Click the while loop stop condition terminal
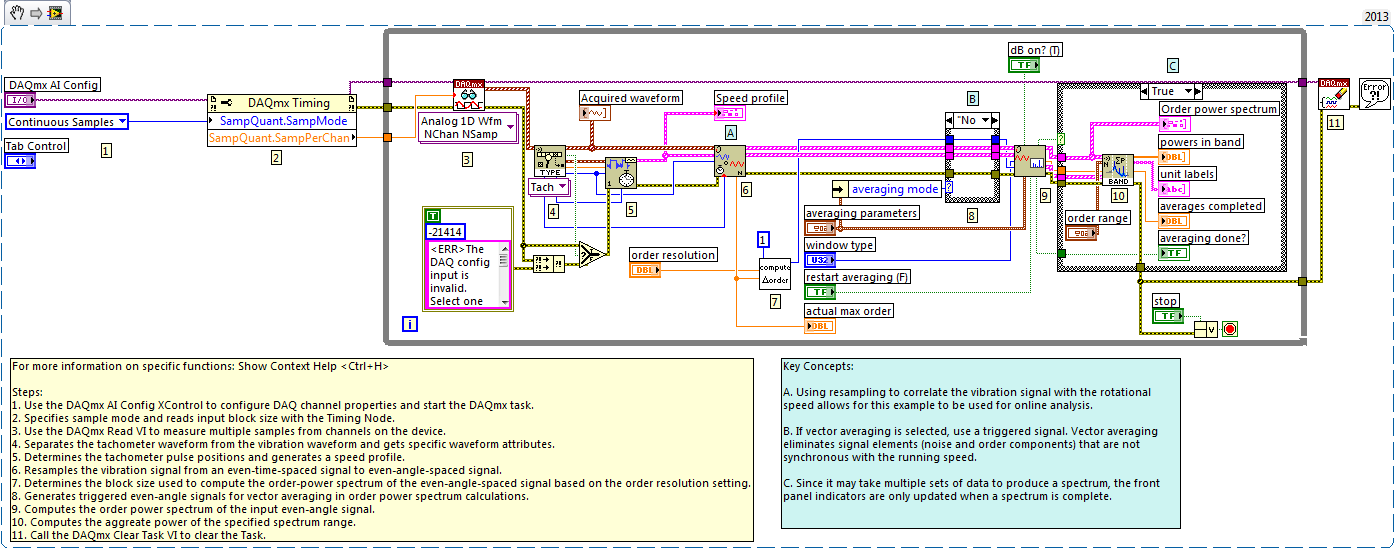1395x549 pixels. click(x=1229, y=329)
